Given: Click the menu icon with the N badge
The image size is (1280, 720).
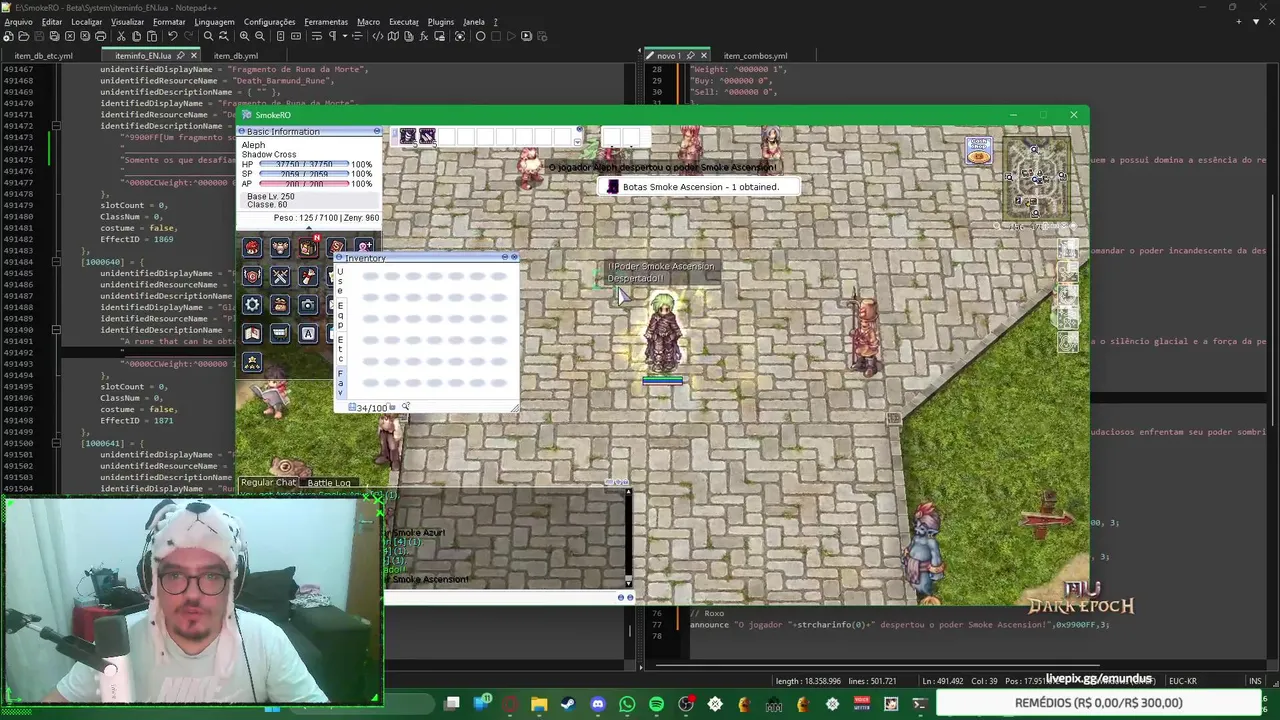Looking at the screenshot, I should pos(308,247).
